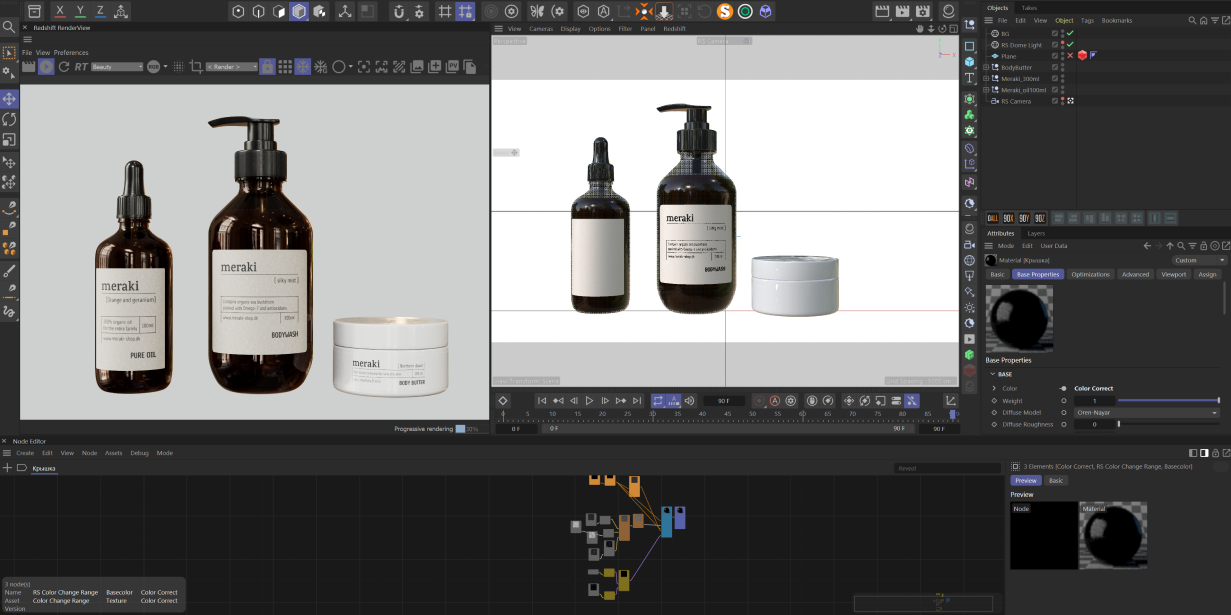Screen dimensions: 1231x615
Task: Open the Tags menu in Objects manager
Action: tap(1087, 20)
